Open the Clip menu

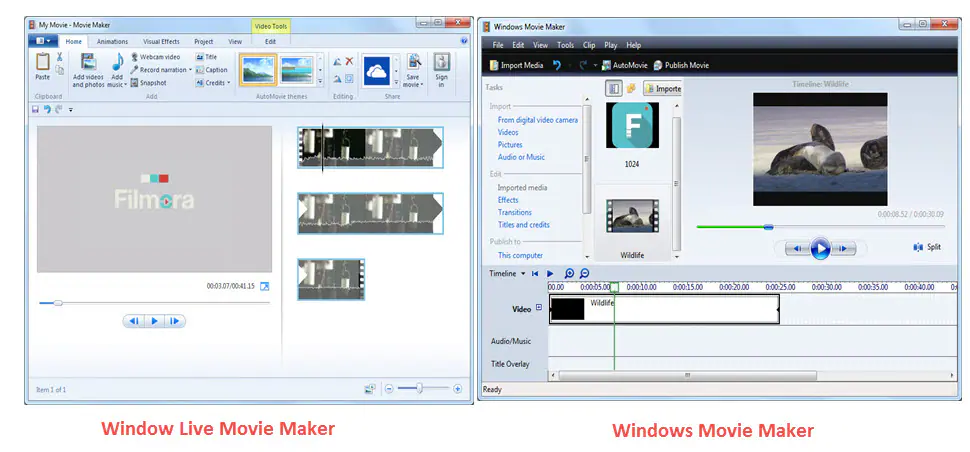589,45
